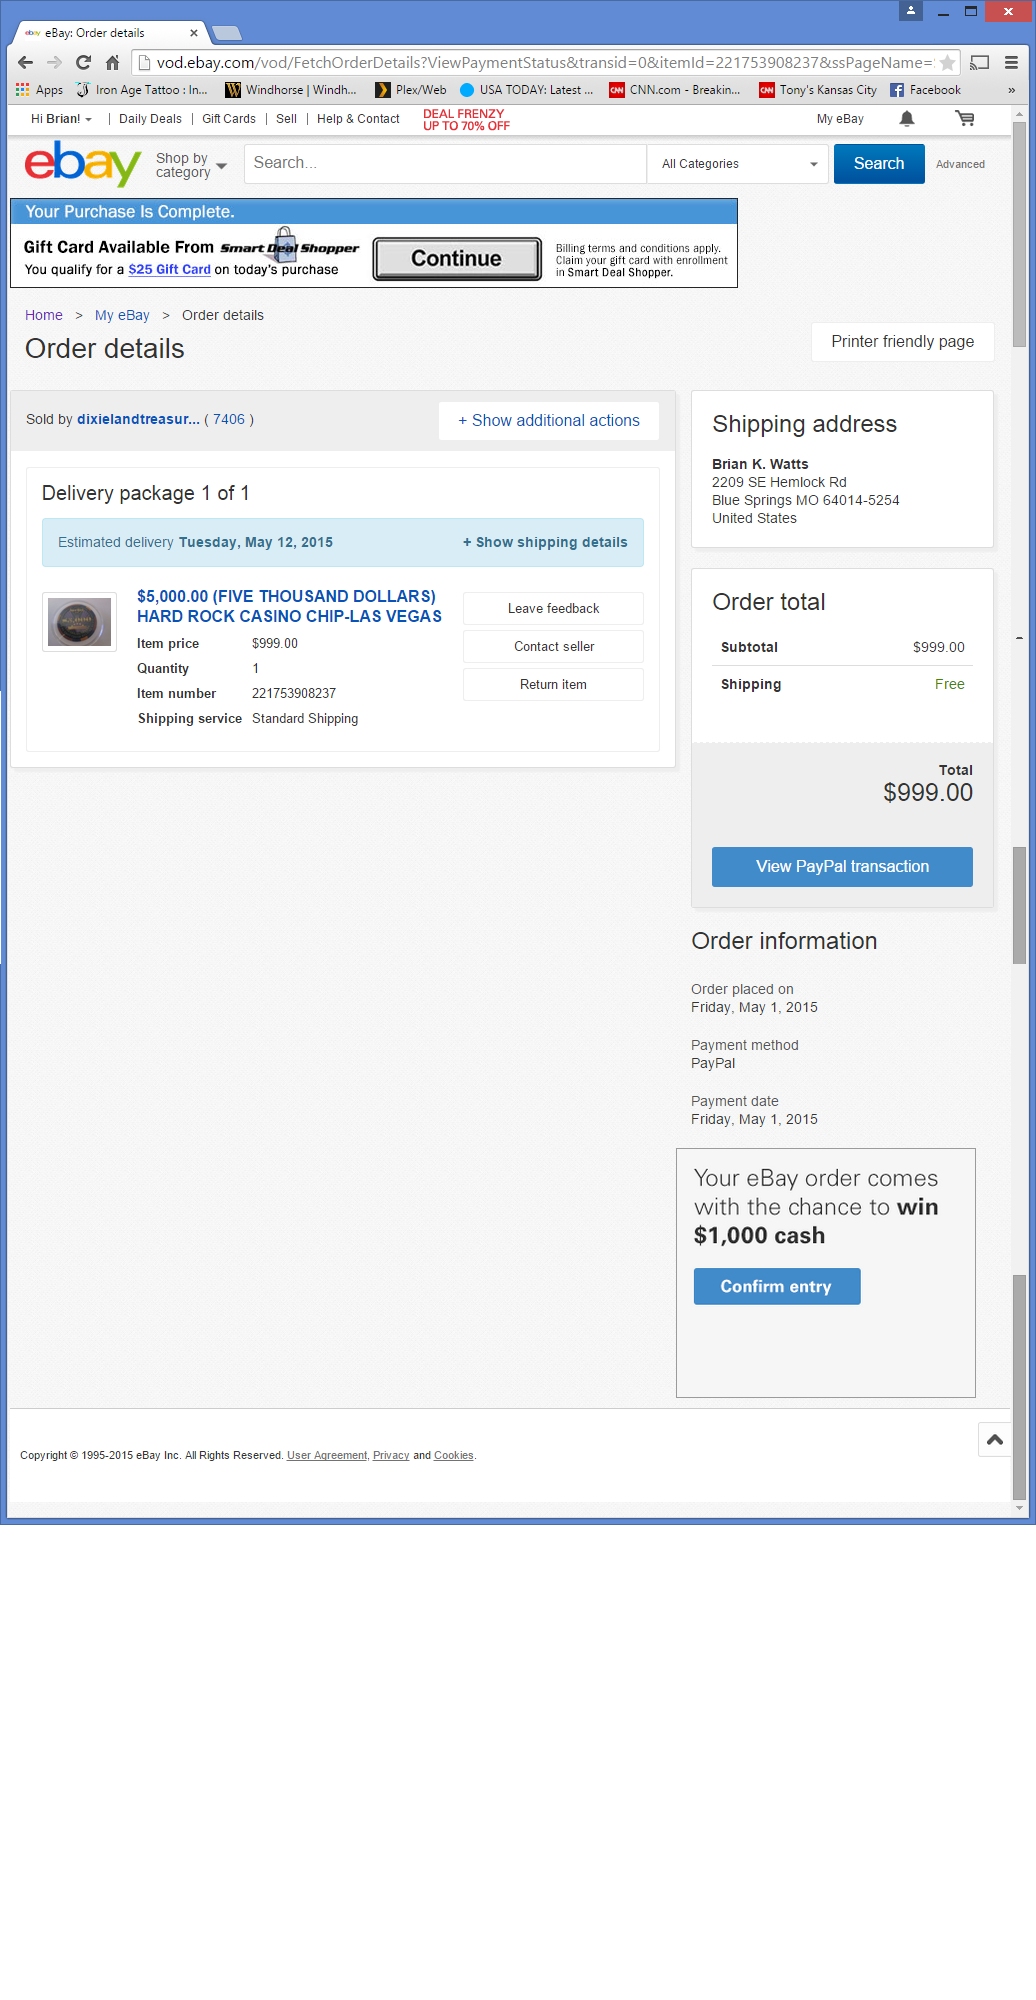Open the CNN.com bookmark
Screen dimensions: 1036x2000
pyautogui.click(x=675, y=90)
